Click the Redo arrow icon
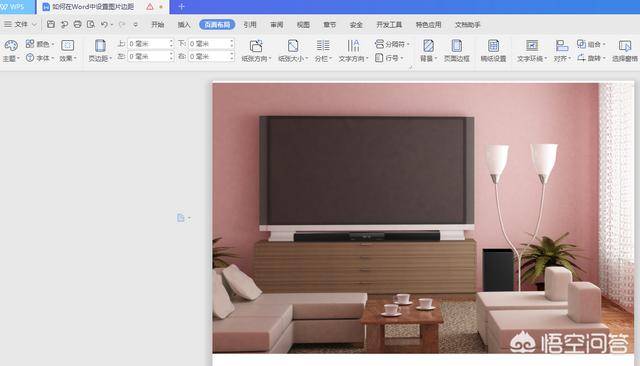The height and width of the screenshot is (366, 640). click(121, 24)
